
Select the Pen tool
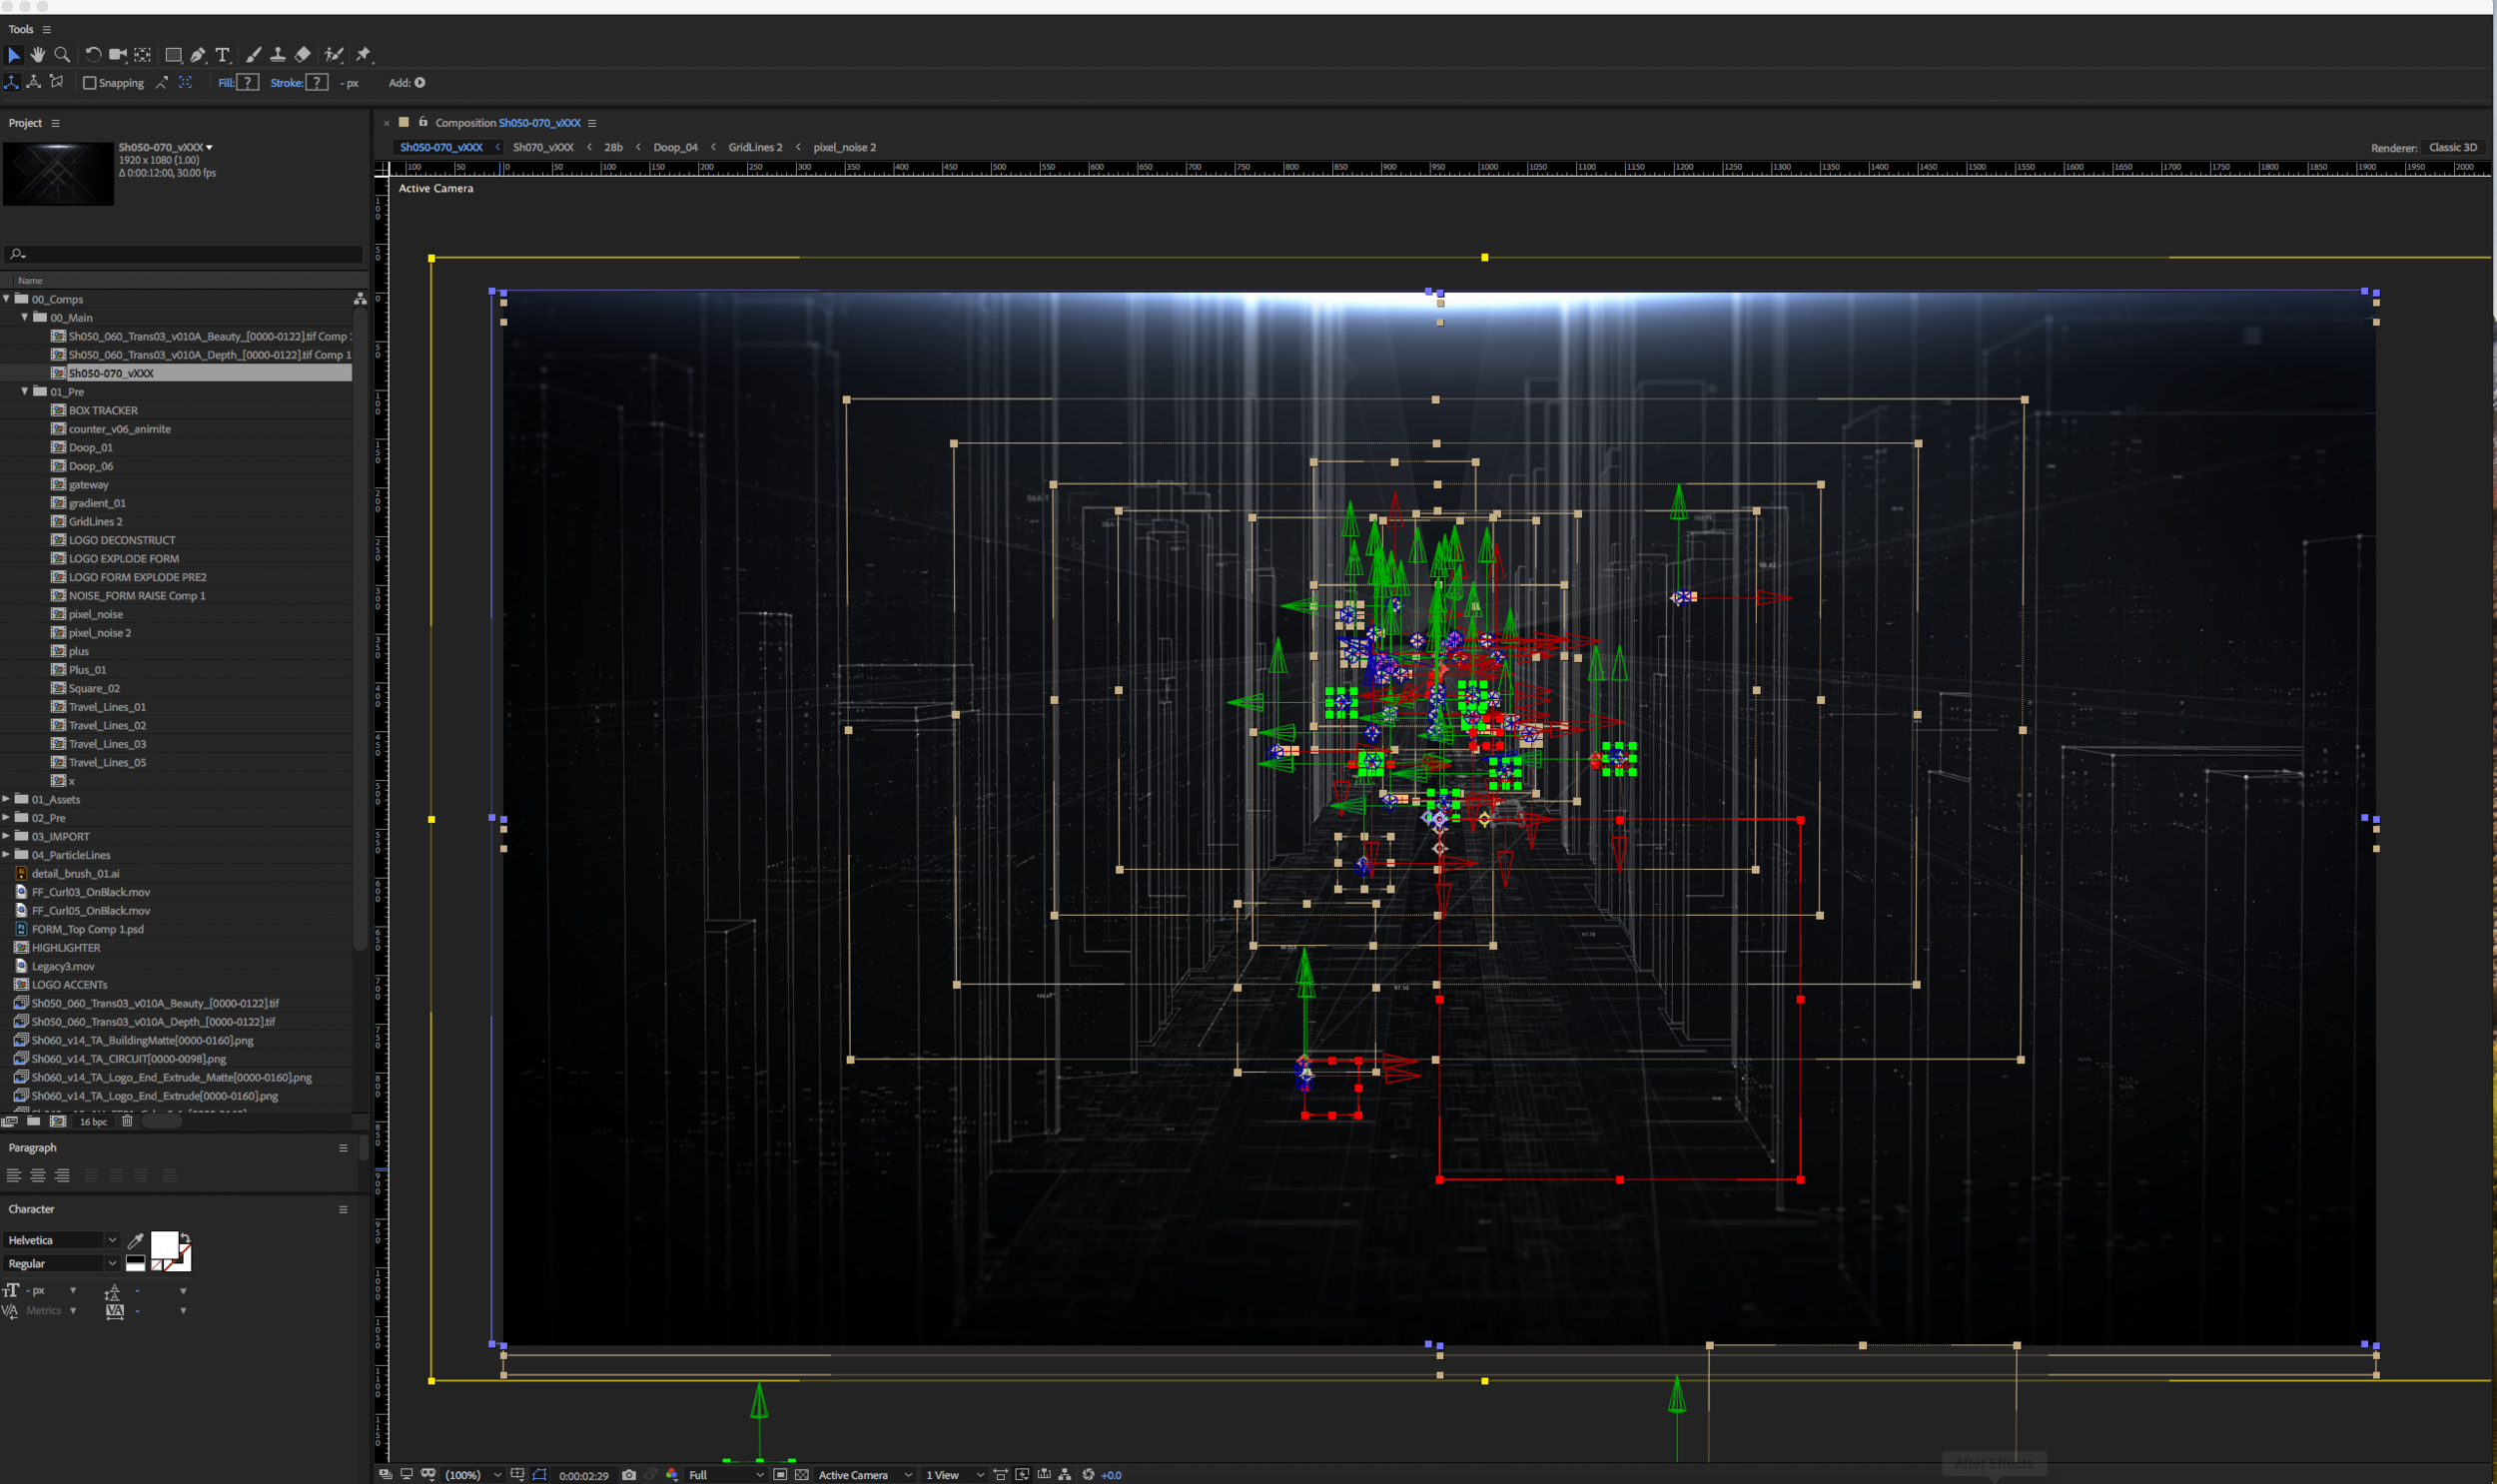coord(198,55)
